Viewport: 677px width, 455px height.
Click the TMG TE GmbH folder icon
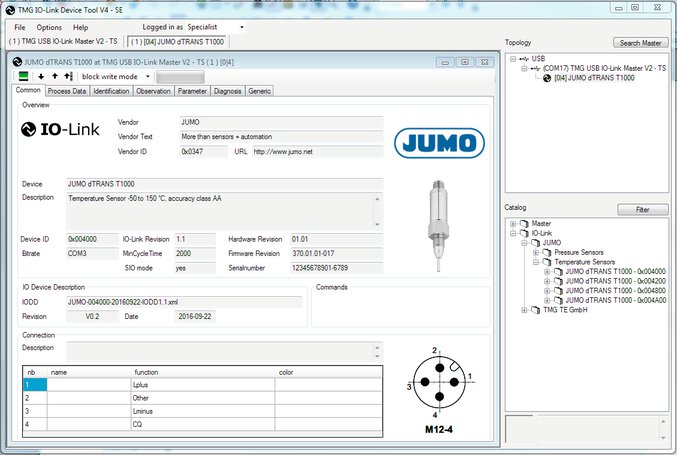coord(535,310)
